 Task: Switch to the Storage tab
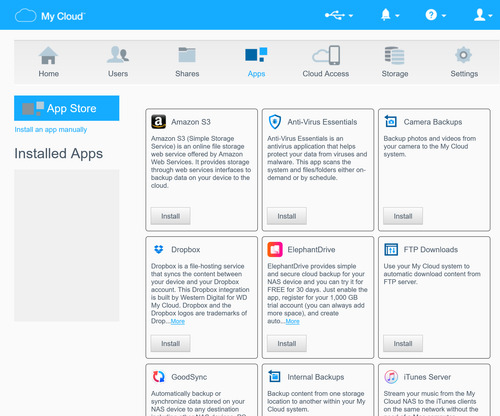[x=395, y=62]
